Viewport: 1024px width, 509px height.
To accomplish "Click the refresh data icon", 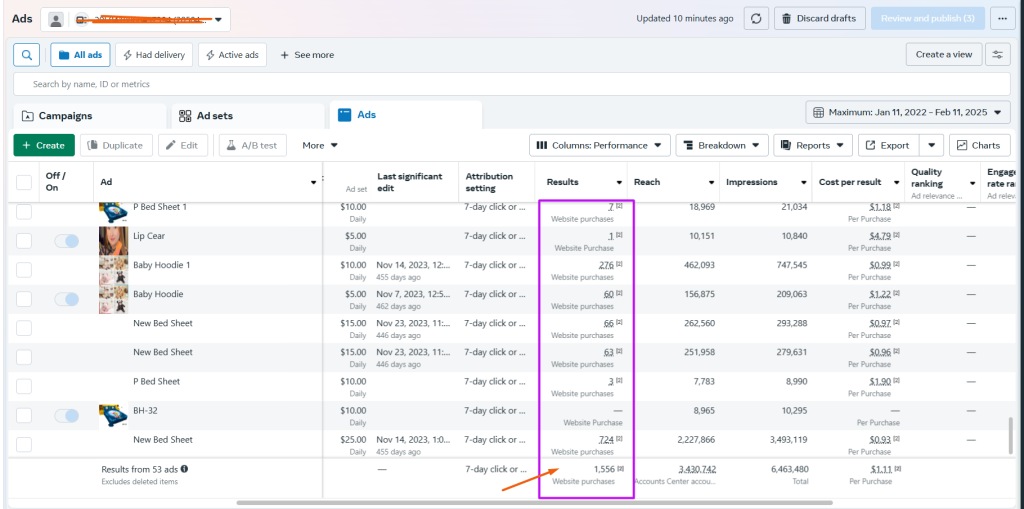I will pyautogui.click(x=757, y=19).
